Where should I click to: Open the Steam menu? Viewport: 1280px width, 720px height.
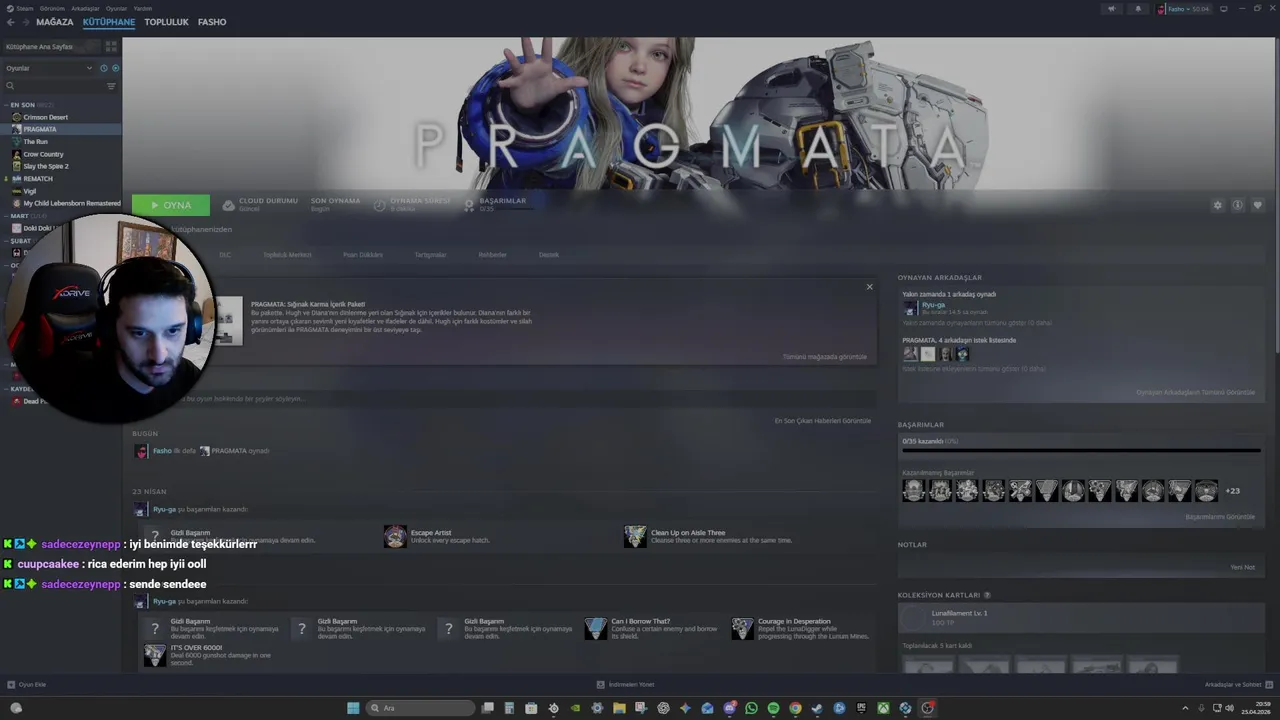tap(21, 8)
